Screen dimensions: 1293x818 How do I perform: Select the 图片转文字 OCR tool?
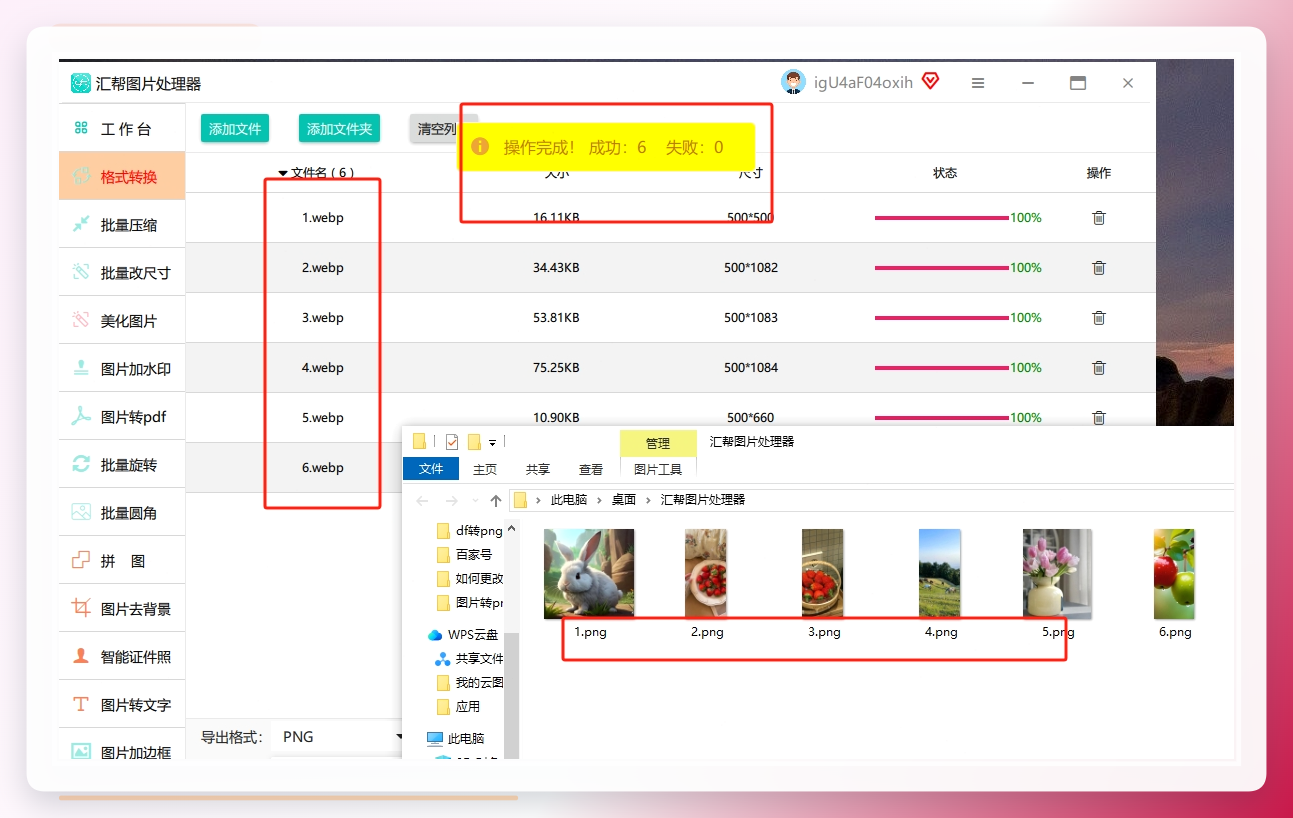(122, 705)
